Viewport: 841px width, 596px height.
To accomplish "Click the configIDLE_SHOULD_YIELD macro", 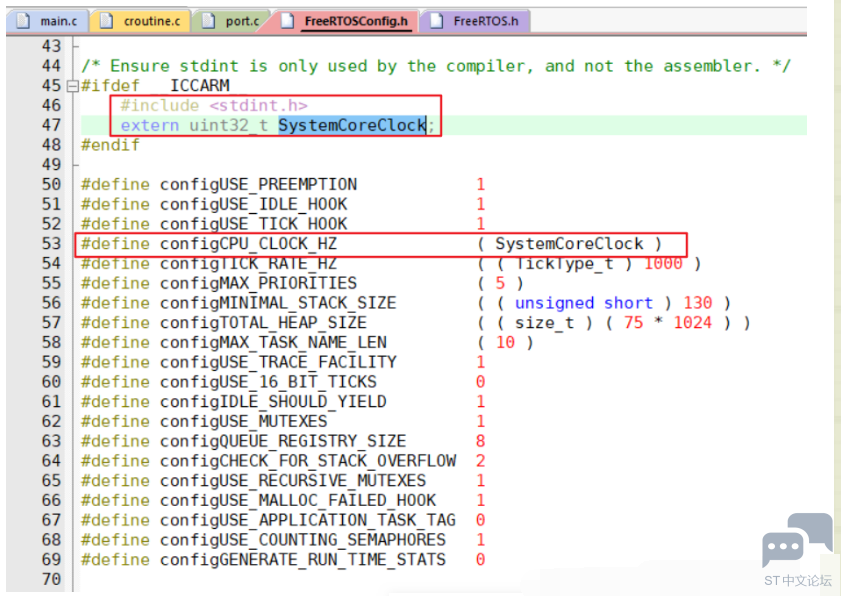I will coord(273,402).
